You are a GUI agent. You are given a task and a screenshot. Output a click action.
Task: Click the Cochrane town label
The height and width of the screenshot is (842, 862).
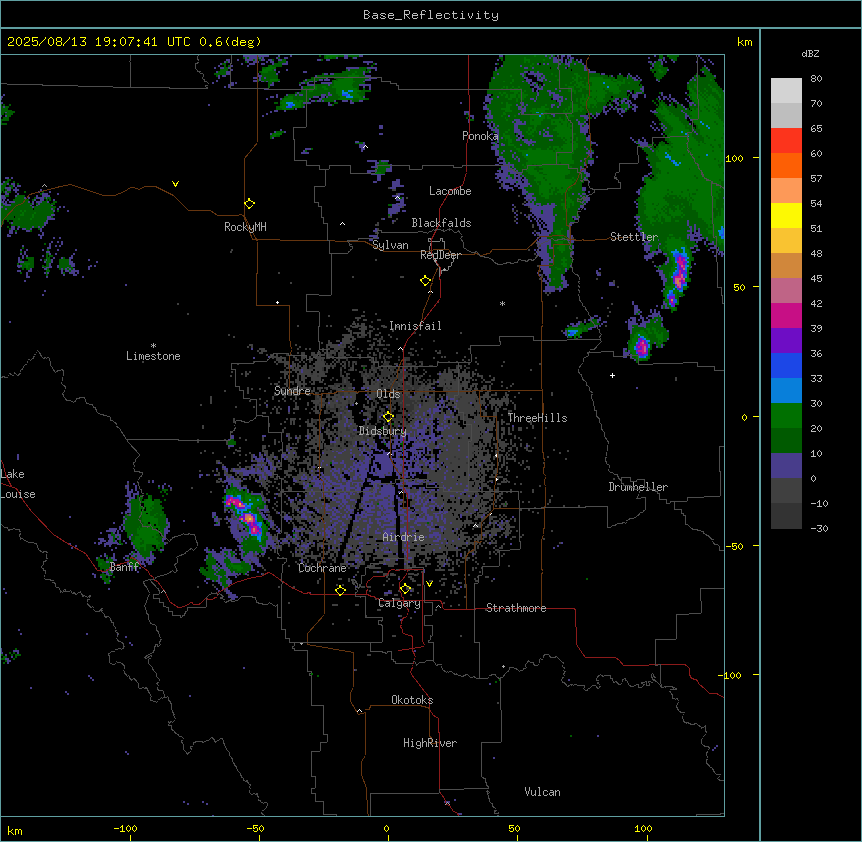pyautogui.click(x=322, y=568)
